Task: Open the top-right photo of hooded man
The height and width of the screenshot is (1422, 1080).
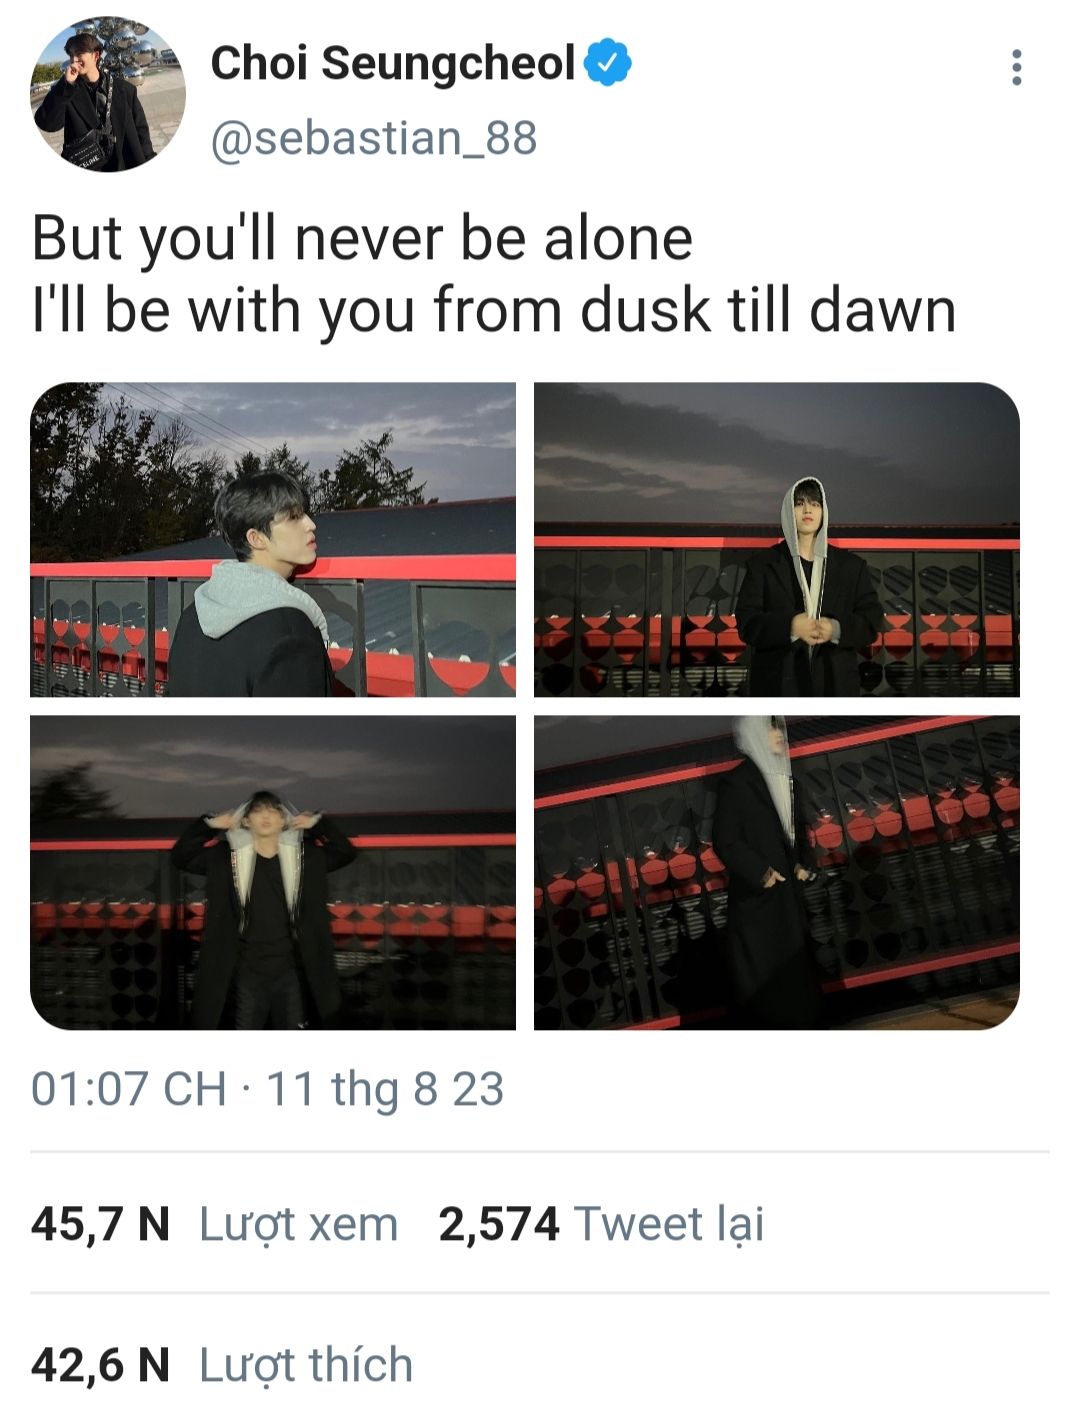Action: coord(777,539)
